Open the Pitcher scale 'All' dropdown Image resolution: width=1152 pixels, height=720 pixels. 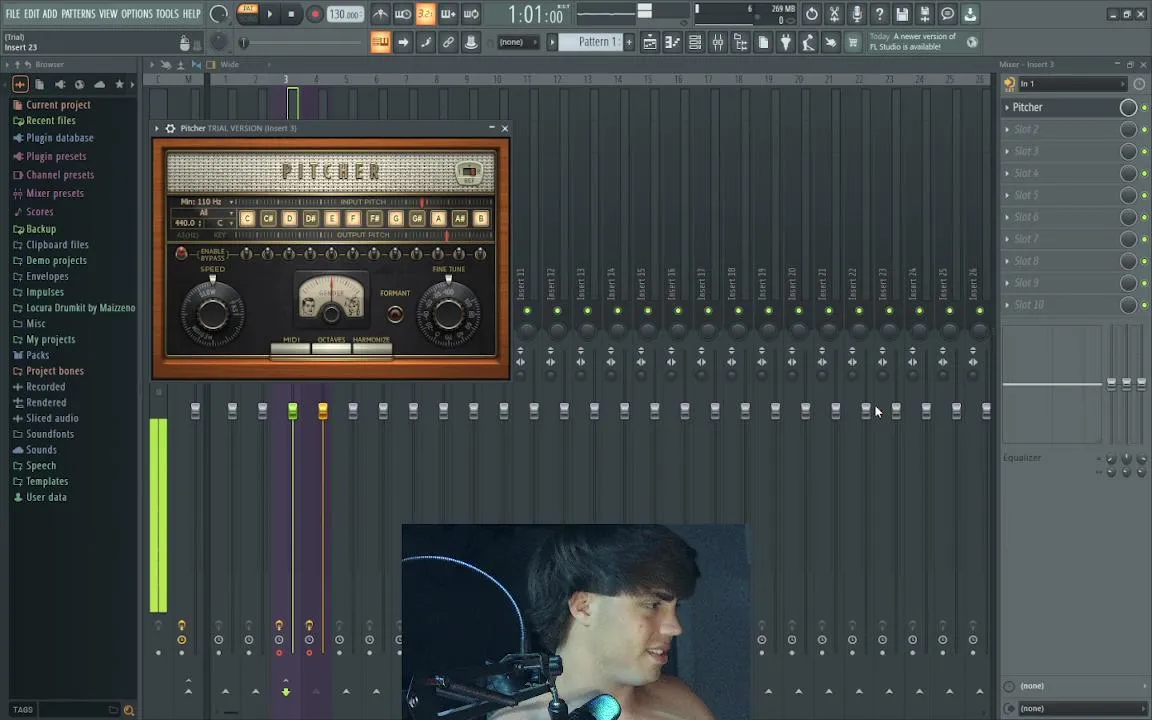pos(204,212)
